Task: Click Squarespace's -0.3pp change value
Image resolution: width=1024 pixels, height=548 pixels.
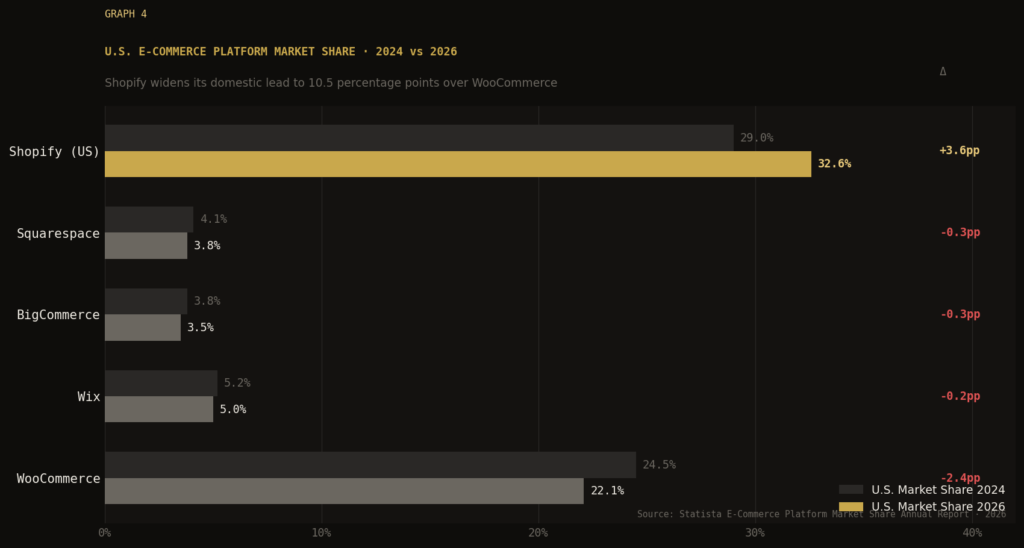Action: click(x=960, y=233)
